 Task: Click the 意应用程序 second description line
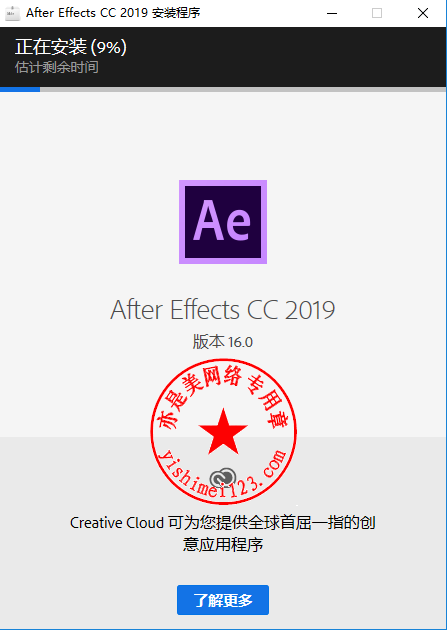click(223, 545)
